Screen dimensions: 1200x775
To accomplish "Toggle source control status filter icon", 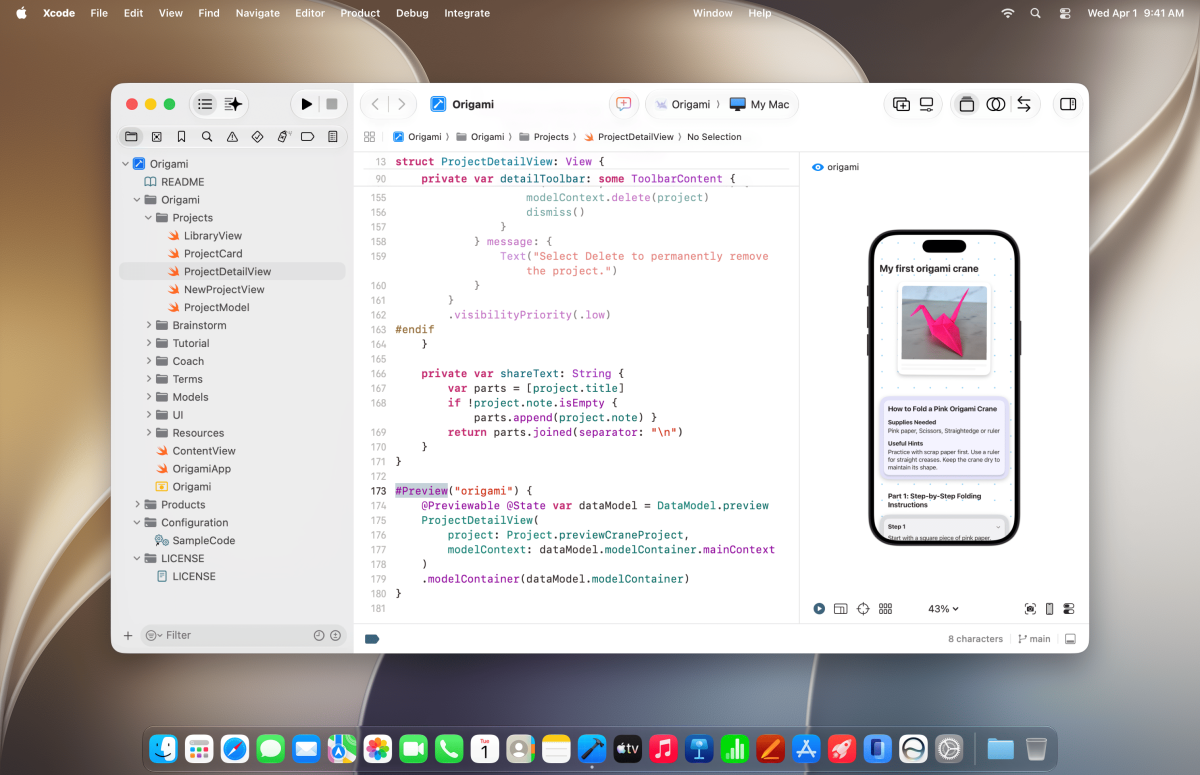I will (336, 635).
